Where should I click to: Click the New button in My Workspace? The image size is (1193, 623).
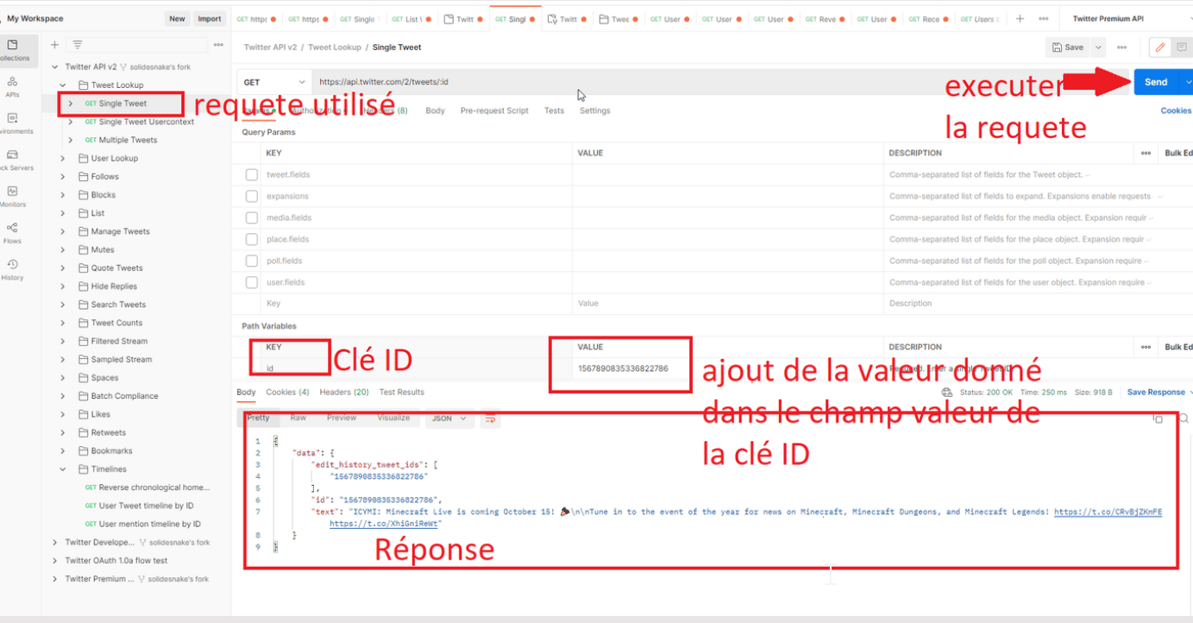177,19
